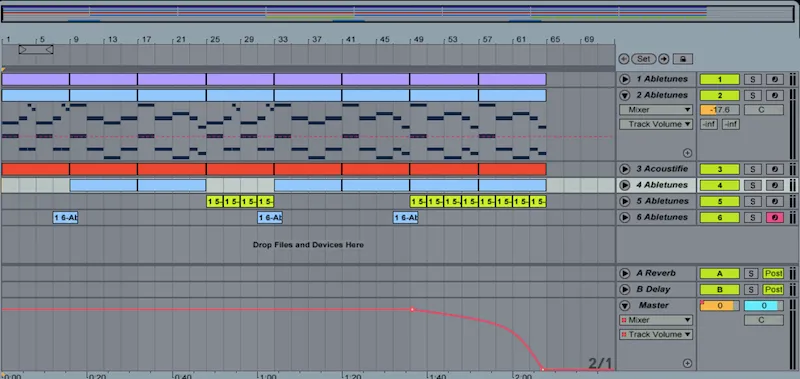Toggle B Delay return activator
The image size is (800, 379).
point(719,290)
